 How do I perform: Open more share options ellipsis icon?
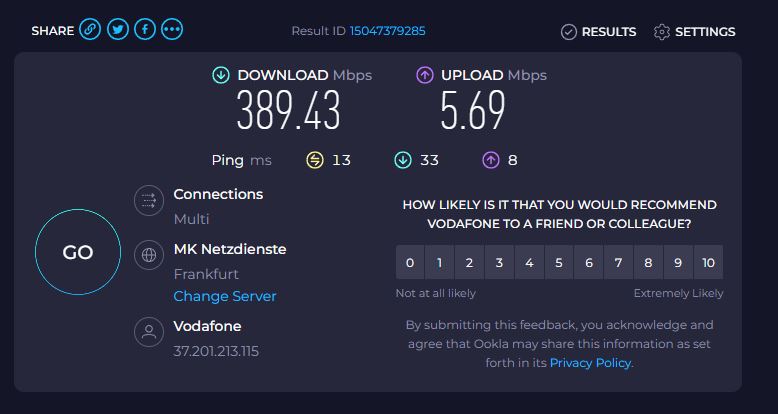(172, 30)
